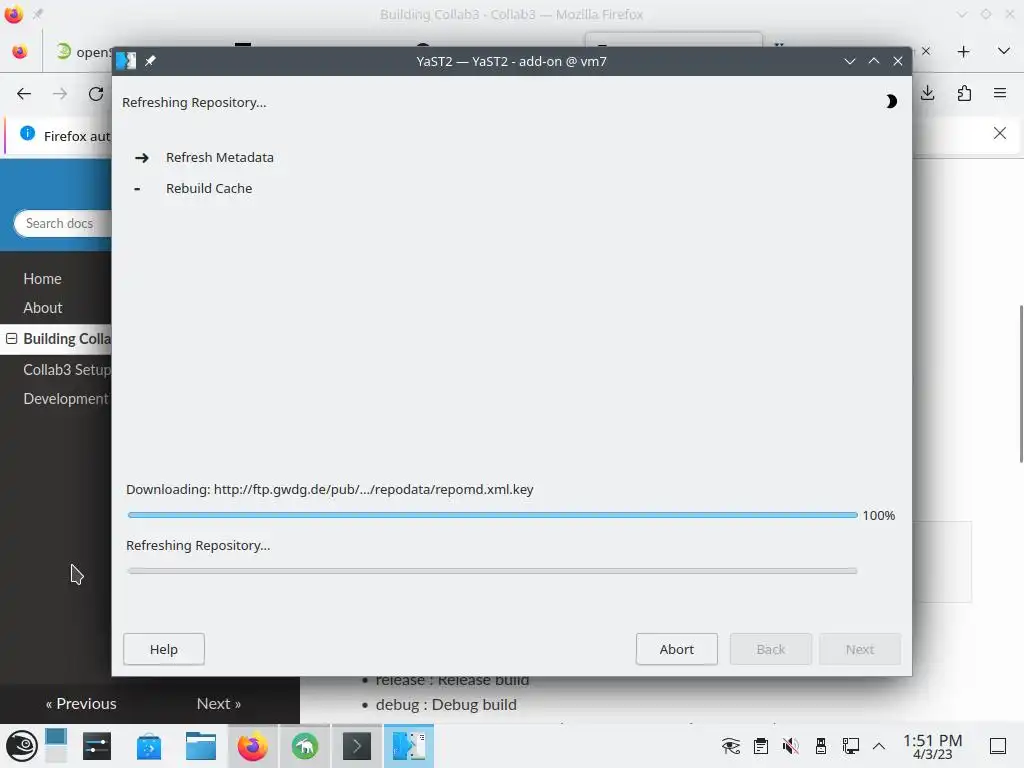The height and width of the screenshot is (768, 1024).
Task: Open Firefox downloads panel
Action: pyautogui.click(x=927, y=93)
